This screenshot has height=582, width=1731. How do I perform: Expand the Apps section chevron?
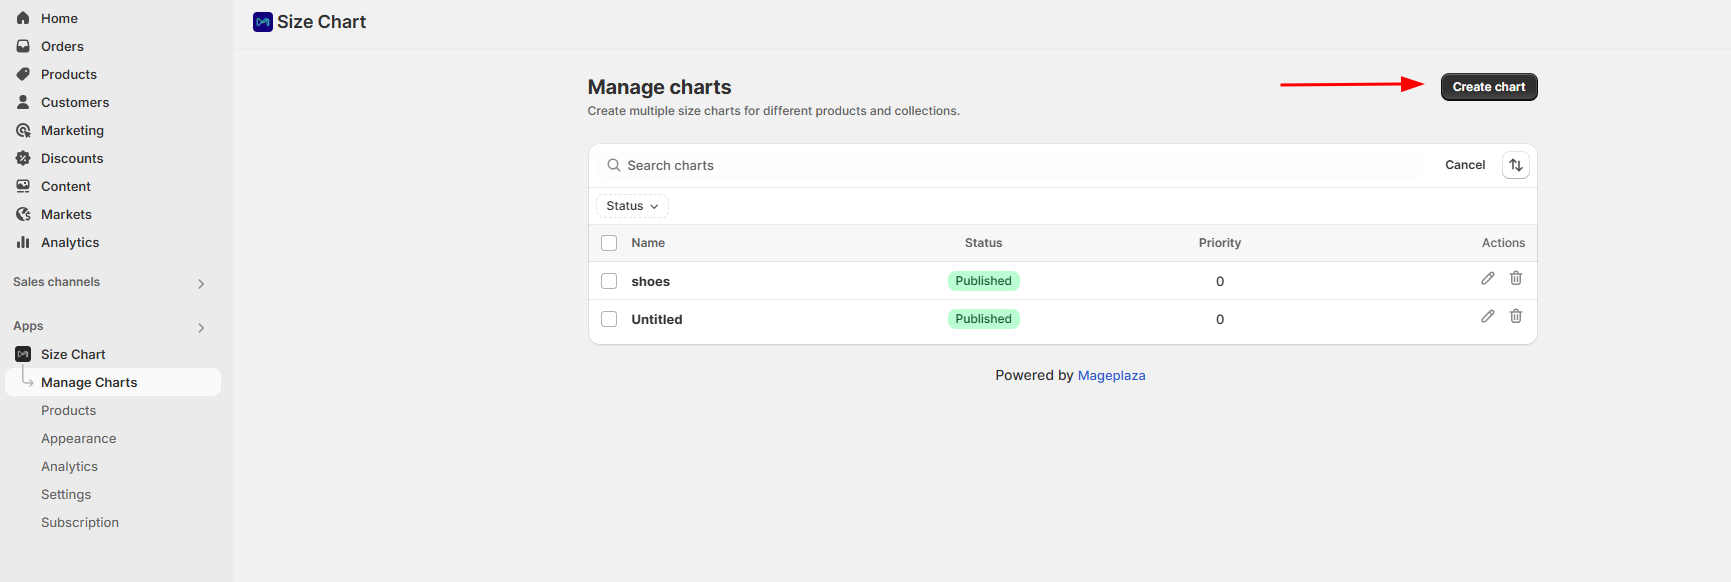coord(201,328)
